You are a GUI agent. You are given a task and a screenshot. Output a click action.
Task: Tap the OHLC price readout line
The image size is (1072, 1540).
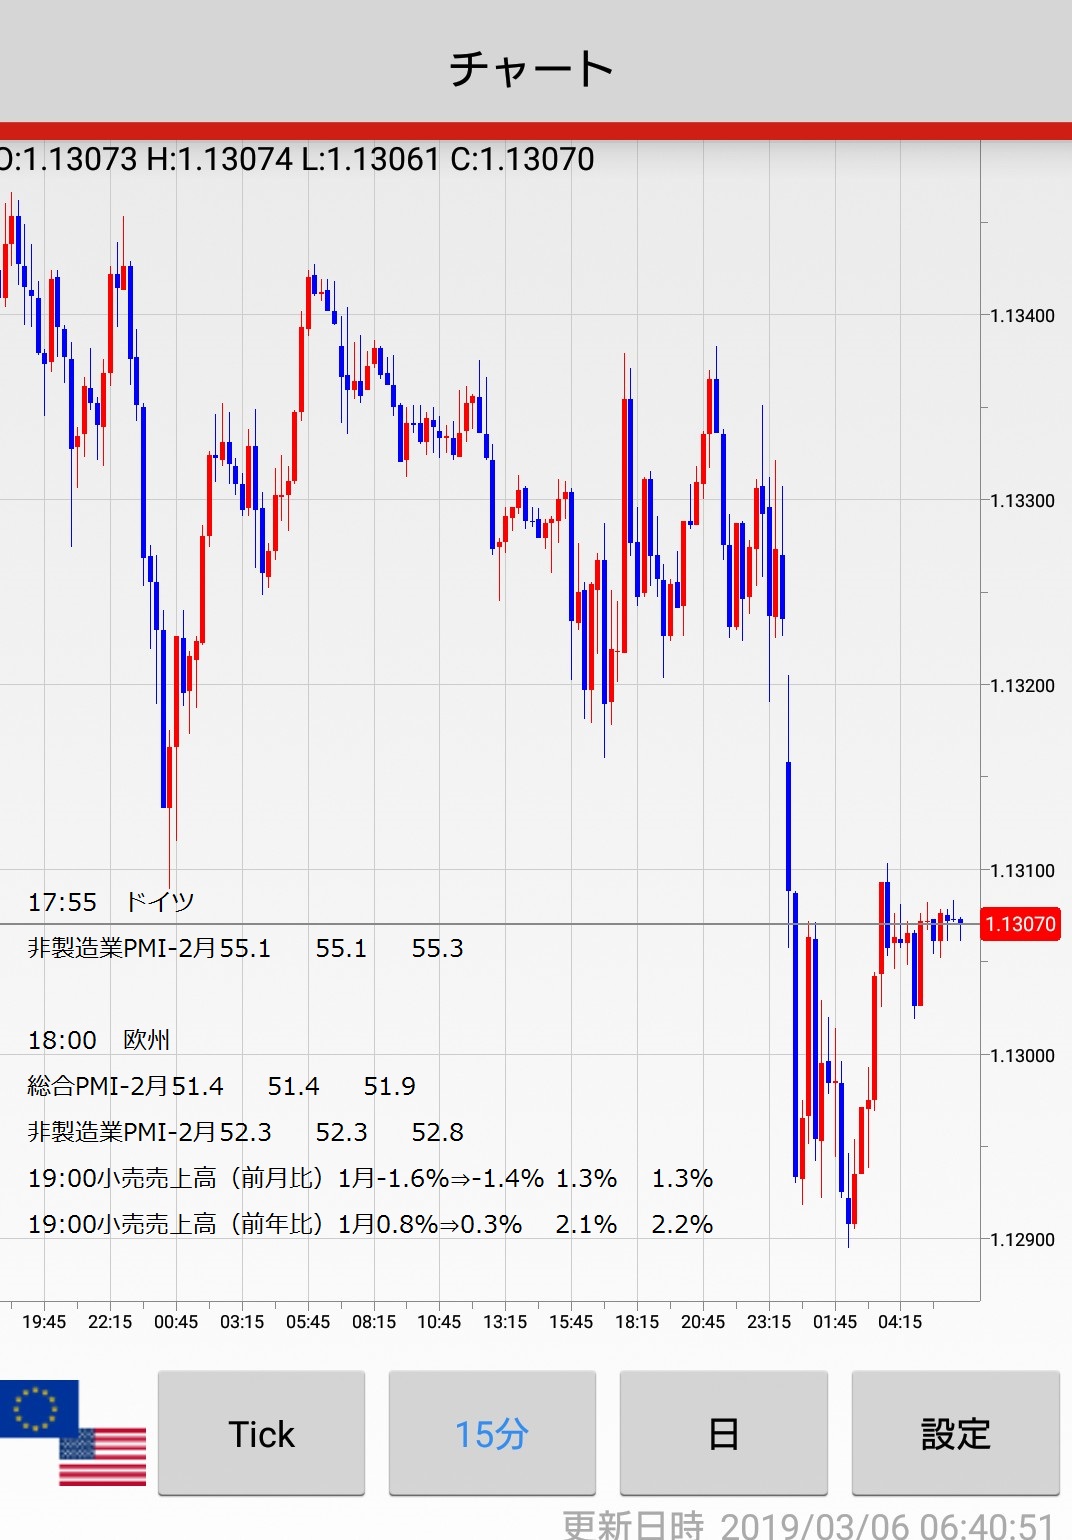pyautogui.click(x=297, y=159)
